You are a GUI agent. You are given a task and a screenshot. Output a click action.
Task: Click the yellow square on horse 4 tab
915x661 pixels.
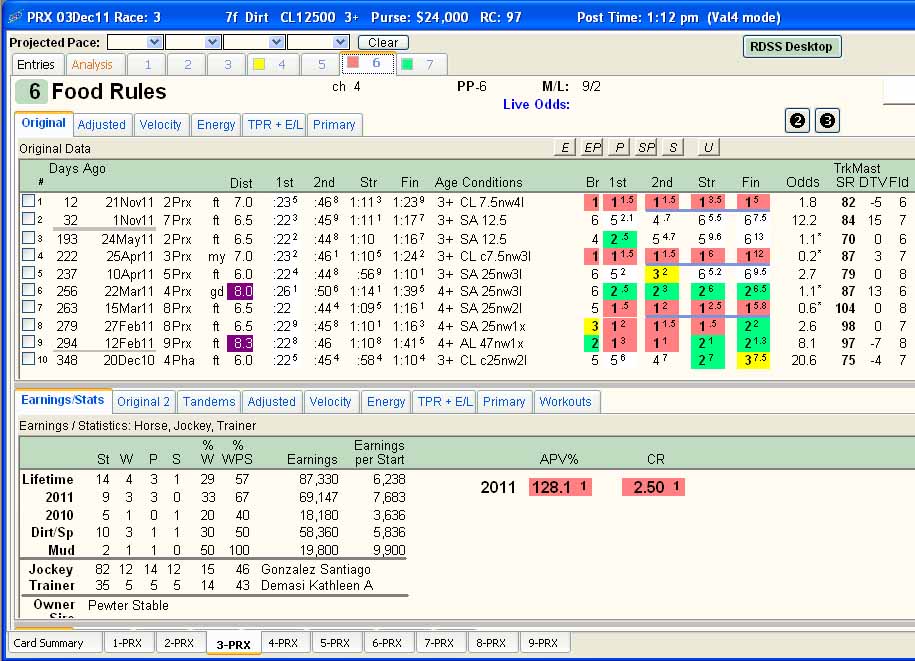tap(259, 65)
